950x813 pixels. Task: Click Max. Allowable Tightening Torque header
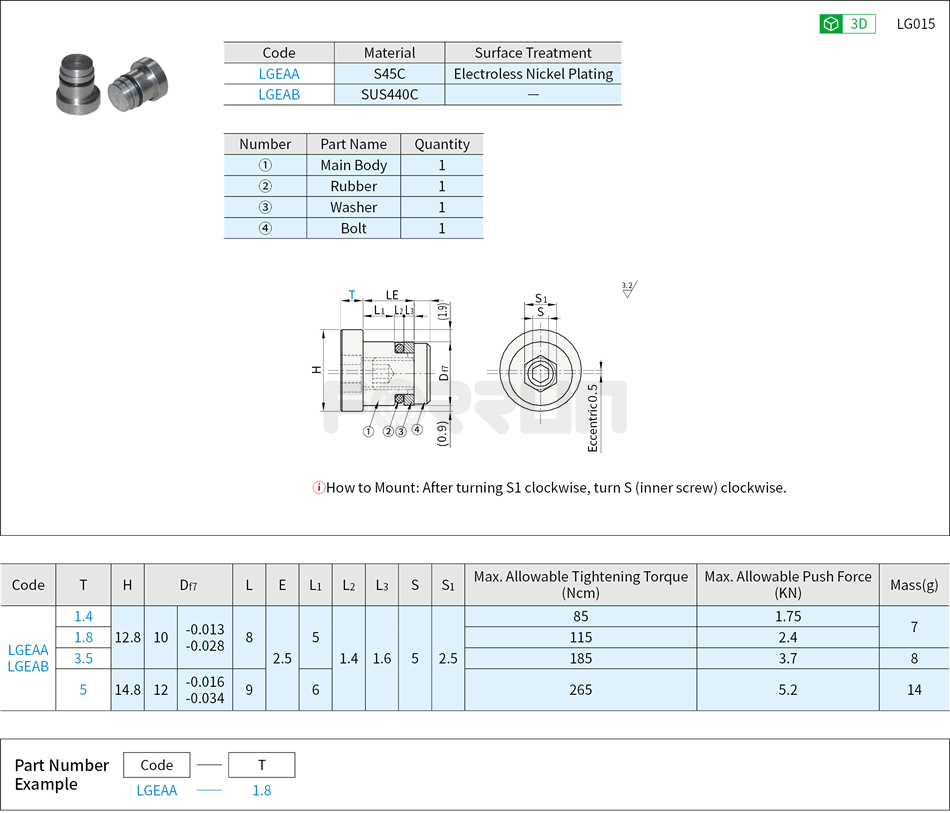pos(580,585)
